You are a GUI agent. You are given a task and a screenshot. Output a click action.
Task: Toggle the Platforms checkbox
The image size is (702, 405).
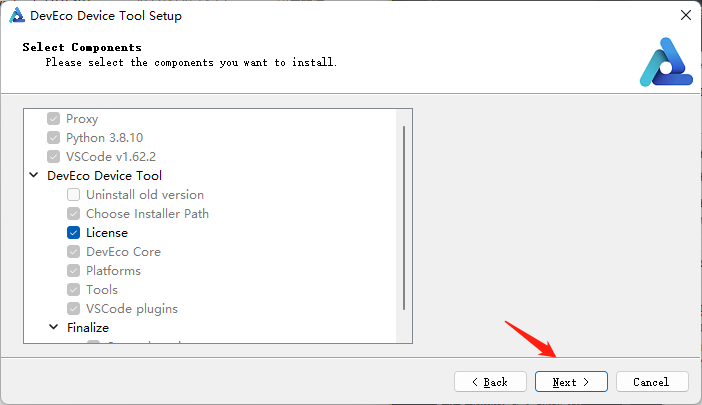pos(73,271)
